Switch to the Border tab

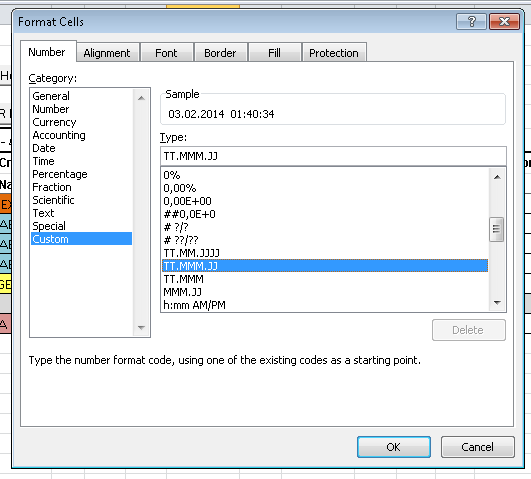tap(220, 53)
